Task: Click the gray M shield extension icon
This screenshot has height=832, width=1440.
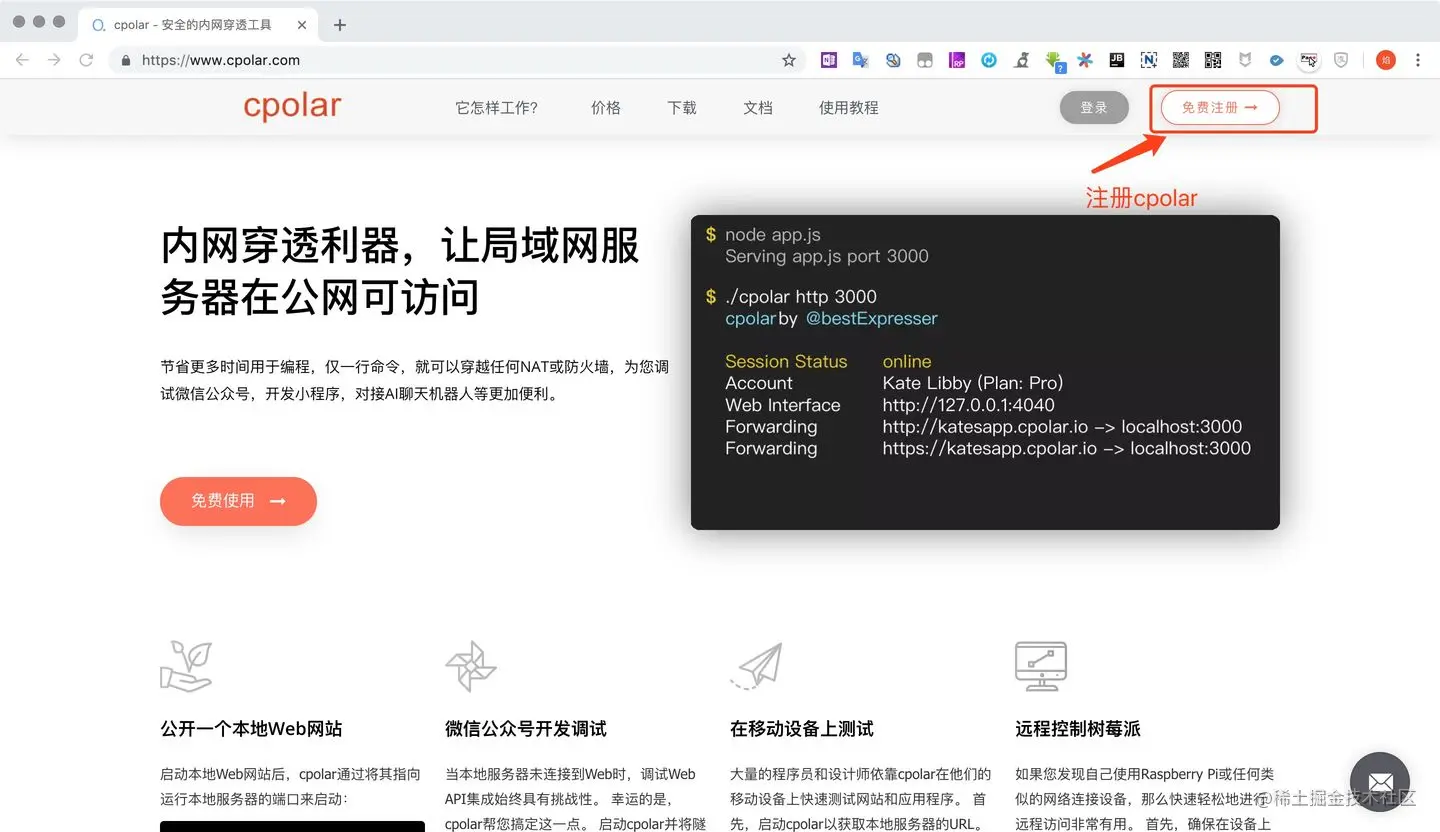Action: pyautogui.click(x=1245, y=60)
